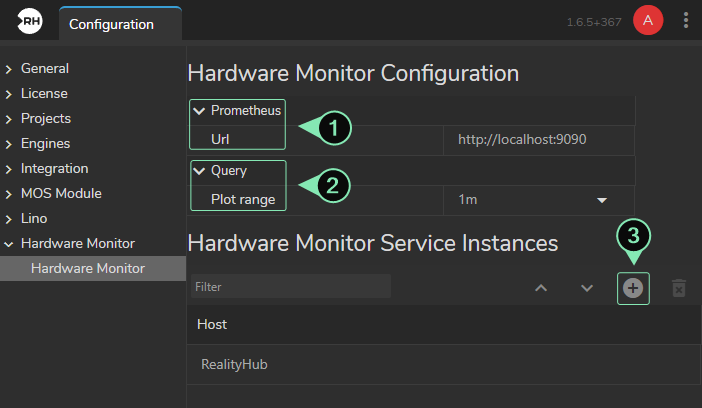Click the Prometheus Url field
This screenshot has height=408, width=702.
(x=538, y=139)
